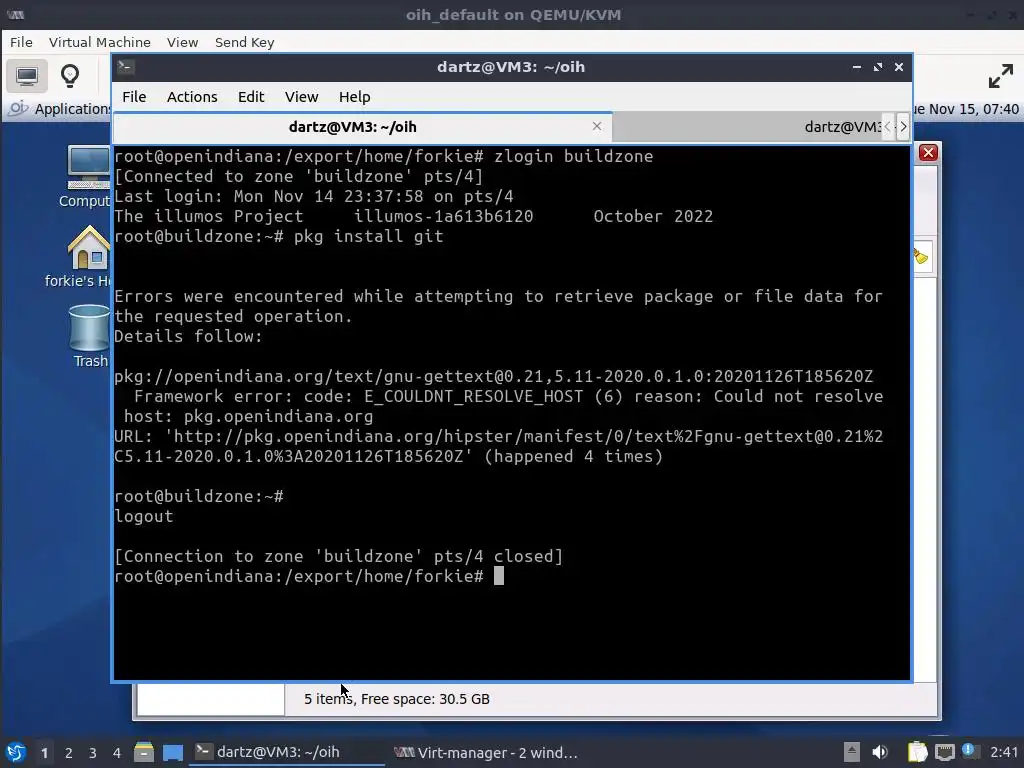The width and height of the screenshot is (1024, 768).
Task: Click the virt-manager logo in title bar
Action: [x=16, y=14]
